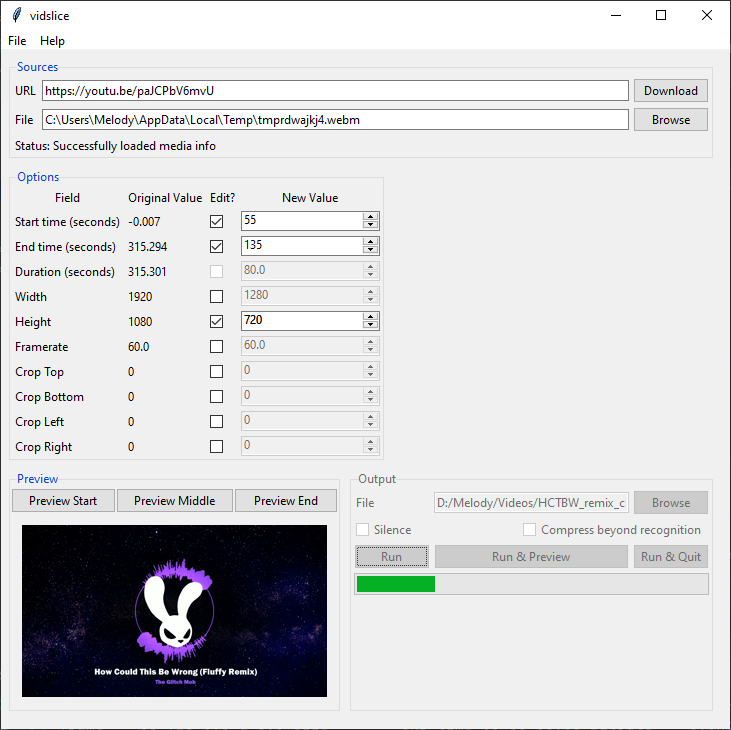
Task: Enable the Crop Bottom edit checkbox
Action: coord(216,397)
